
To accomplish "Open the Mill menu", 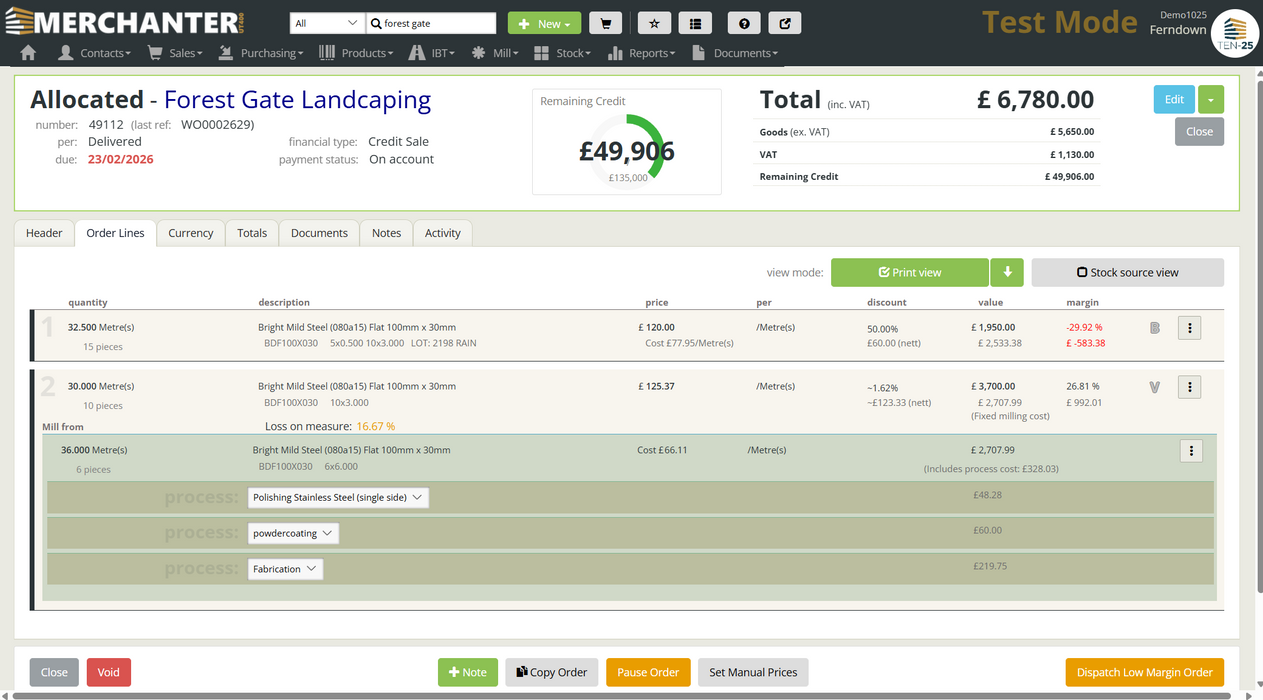I will click(x=495, y=53).
